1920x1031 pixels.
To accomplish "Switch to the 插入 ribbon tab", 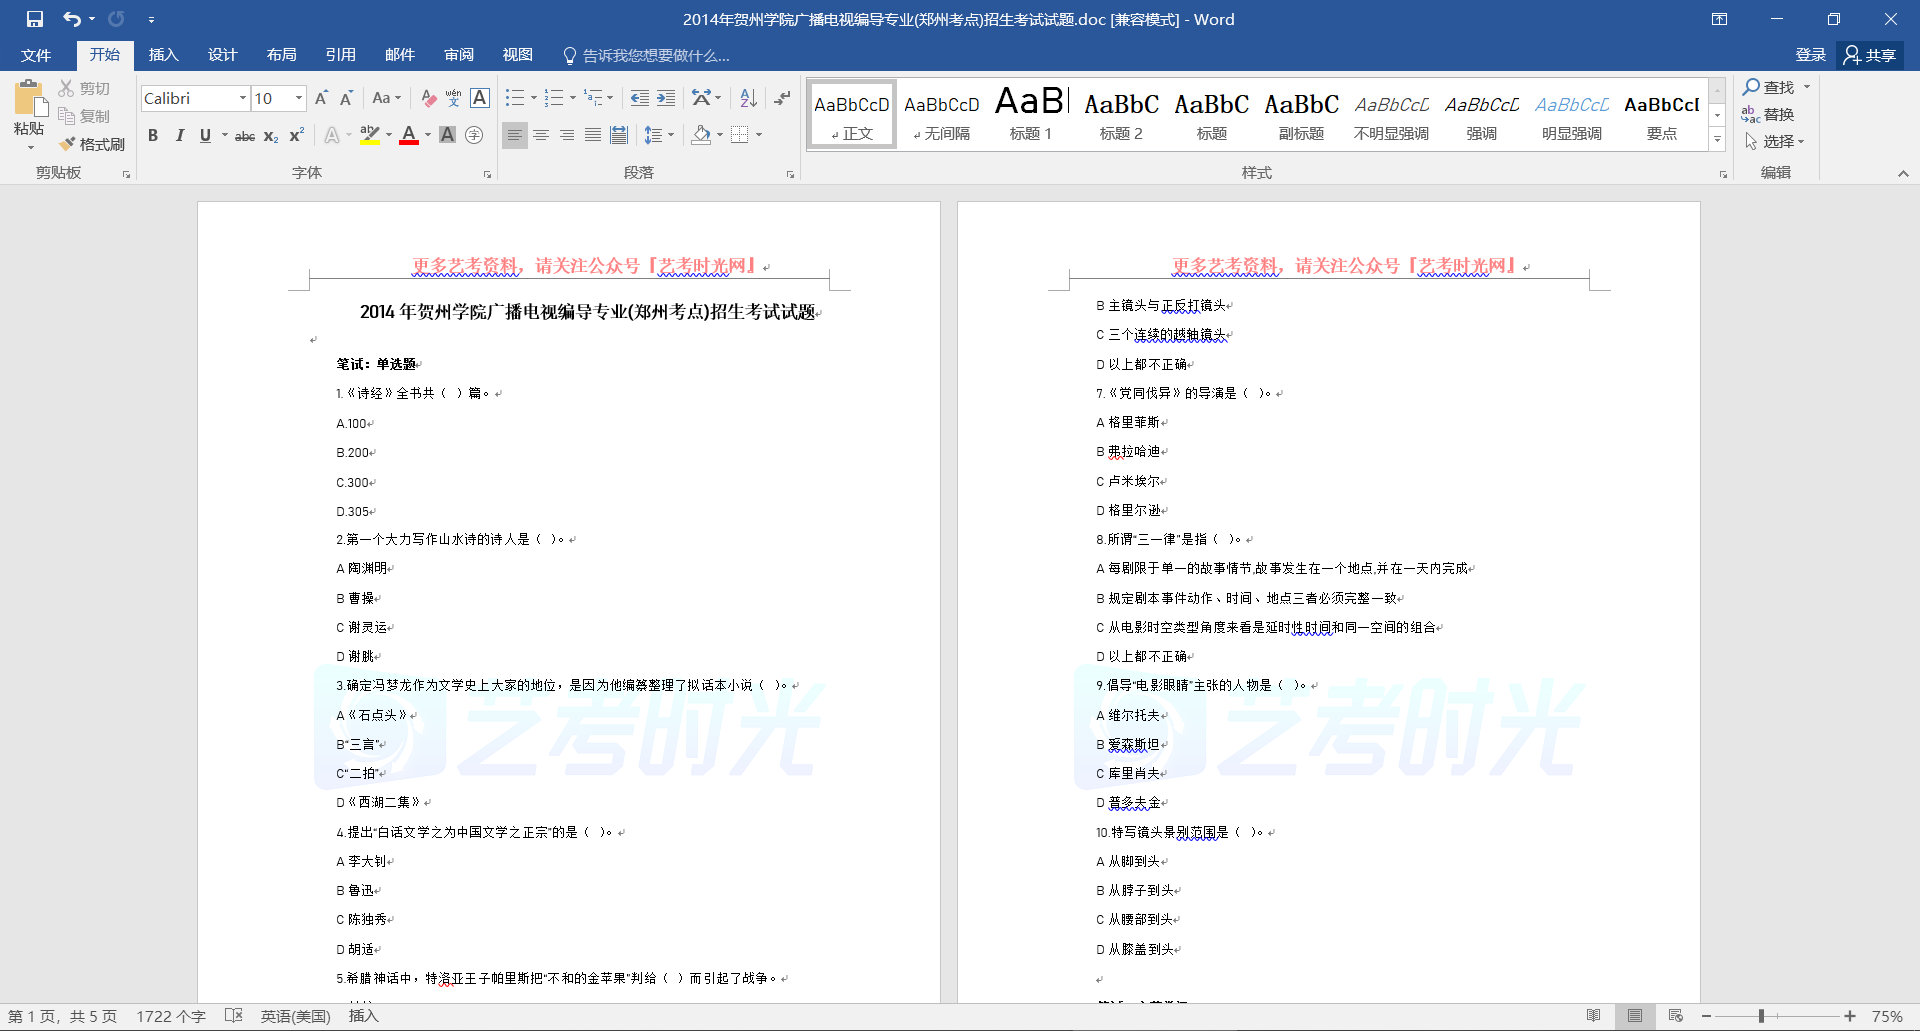I will (163, 55).
